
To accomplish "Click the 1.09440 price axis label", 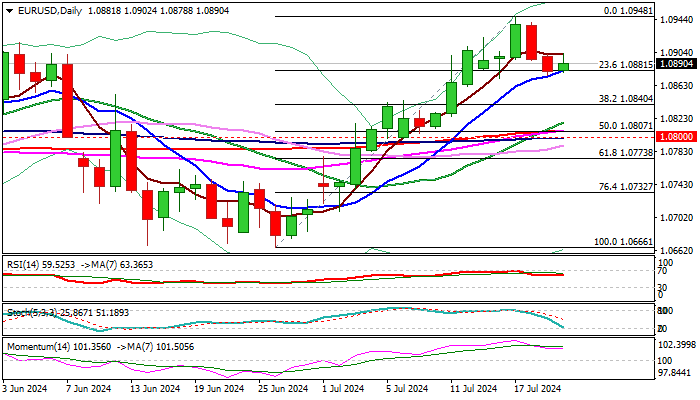I will (677, 20).
